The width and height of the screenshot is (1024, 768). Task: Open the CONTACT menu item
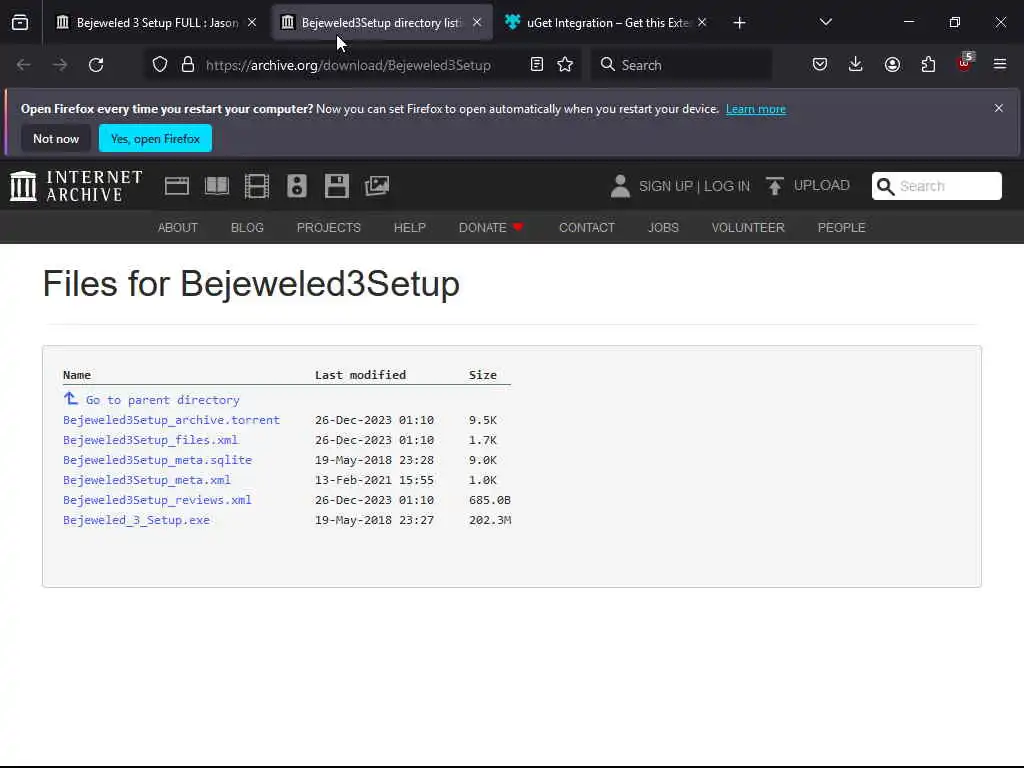586,227
